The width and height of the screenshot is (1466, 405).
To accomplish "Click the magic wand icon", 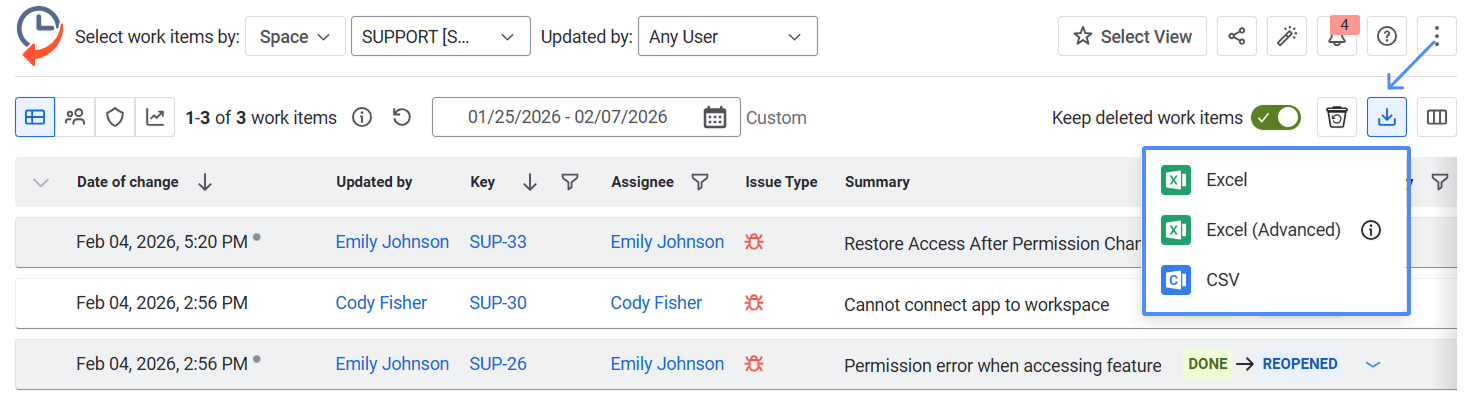I will [1287, 37].
